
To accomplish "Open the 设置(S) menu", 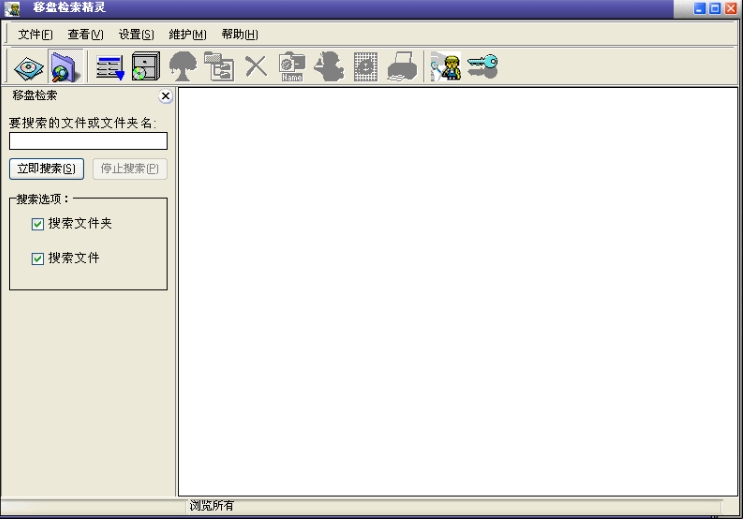I will [x=136, y=35].
